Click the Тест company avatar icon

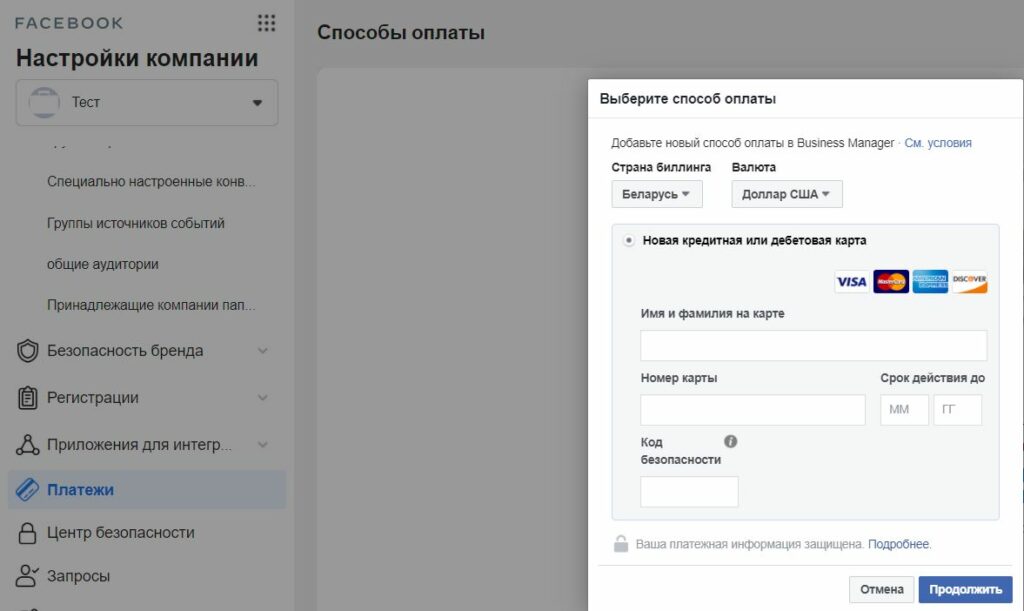pyautogui.click(x=44, y=102)
